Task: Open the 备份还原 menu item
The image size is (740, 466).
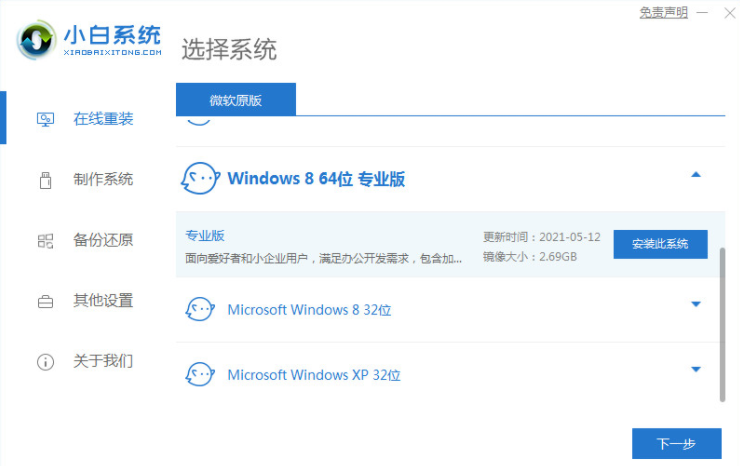Action: click(x=103, y=240)
